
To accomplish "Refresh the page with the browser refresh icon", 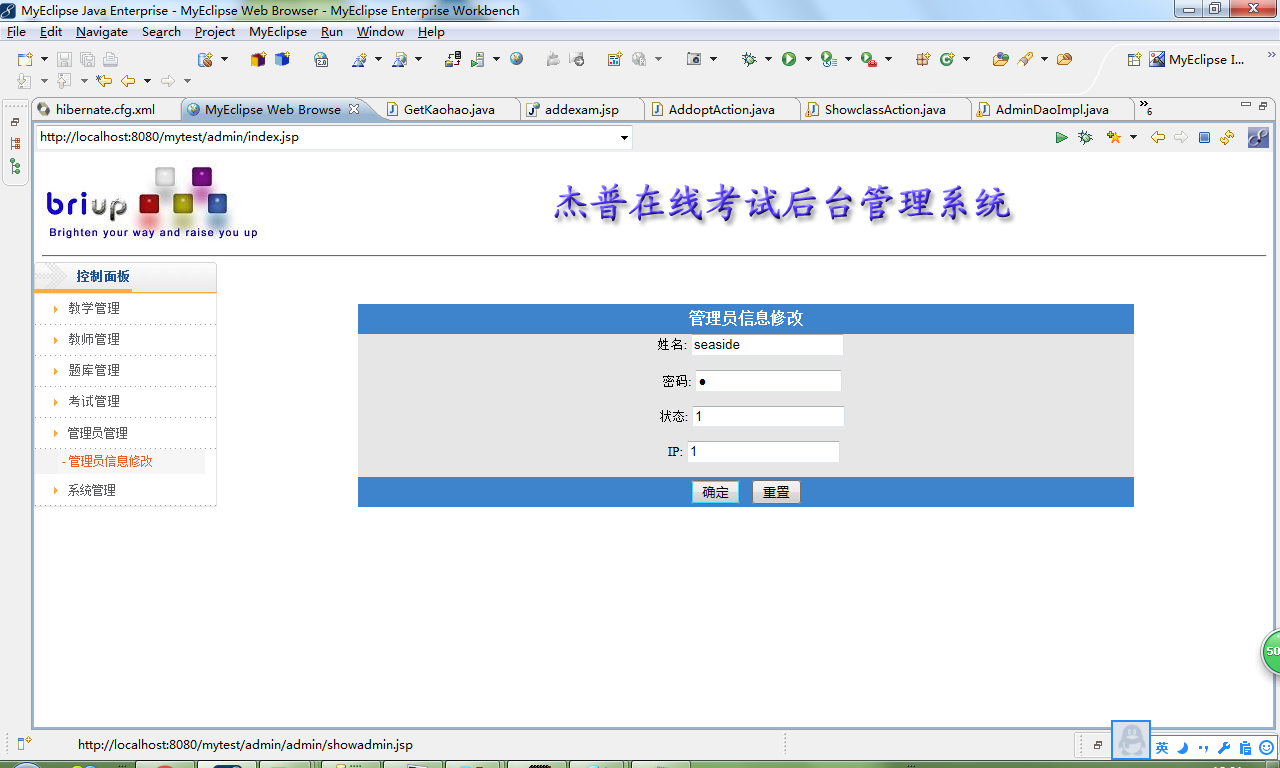I will click(1227, 137).
